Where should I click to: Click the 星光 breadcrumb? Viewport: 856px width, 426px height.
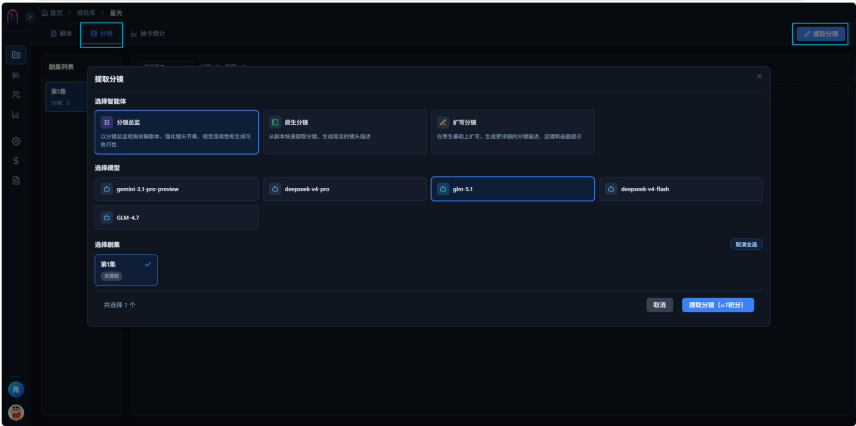pos(115,13)
